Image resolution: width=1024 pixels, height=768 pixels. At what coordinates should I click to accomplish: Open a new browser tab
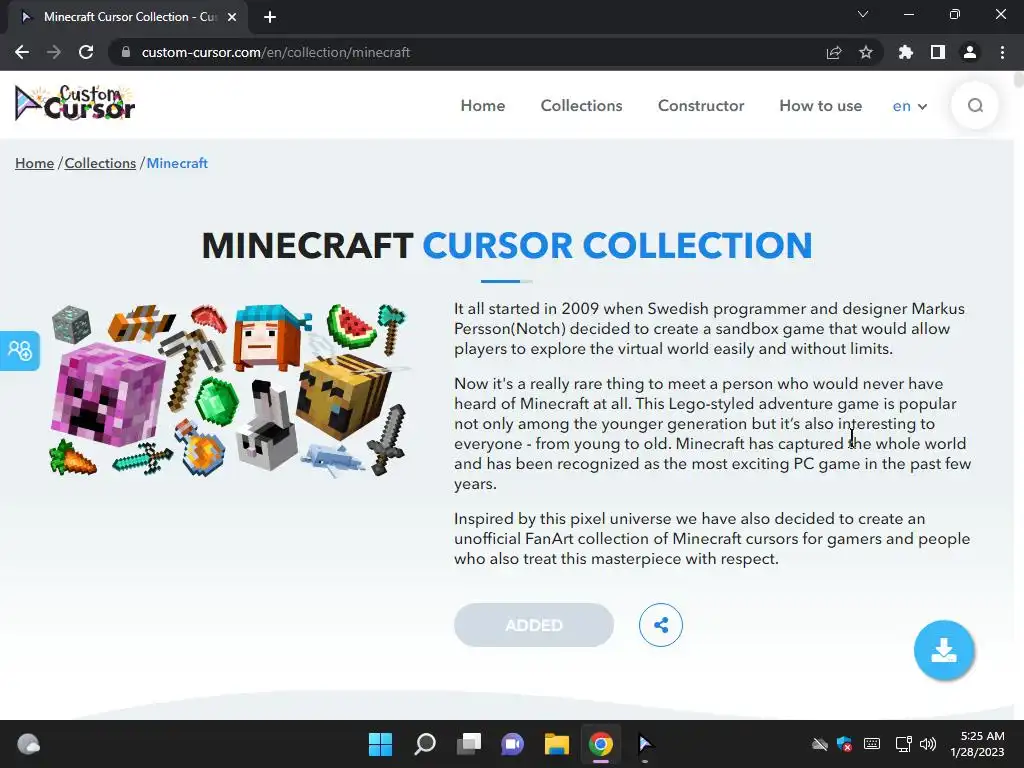pyautogui.click(x=270, y=17)
